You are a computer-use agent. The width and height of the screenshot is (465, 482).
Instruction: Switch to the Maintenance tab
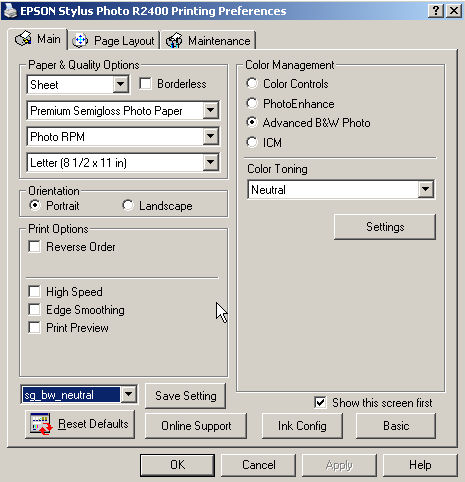[x=208, y=41]
